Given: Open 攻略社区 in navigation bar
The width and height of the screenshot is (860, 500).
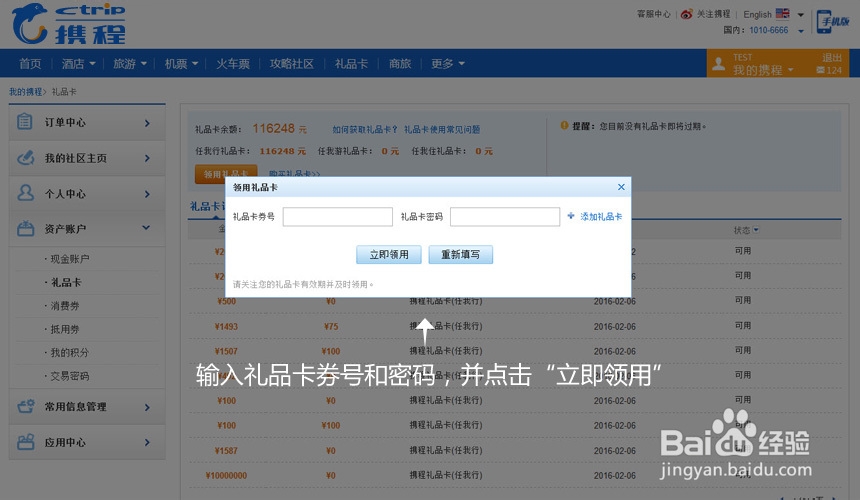Looking at the screenshot, I should [292, 64].
